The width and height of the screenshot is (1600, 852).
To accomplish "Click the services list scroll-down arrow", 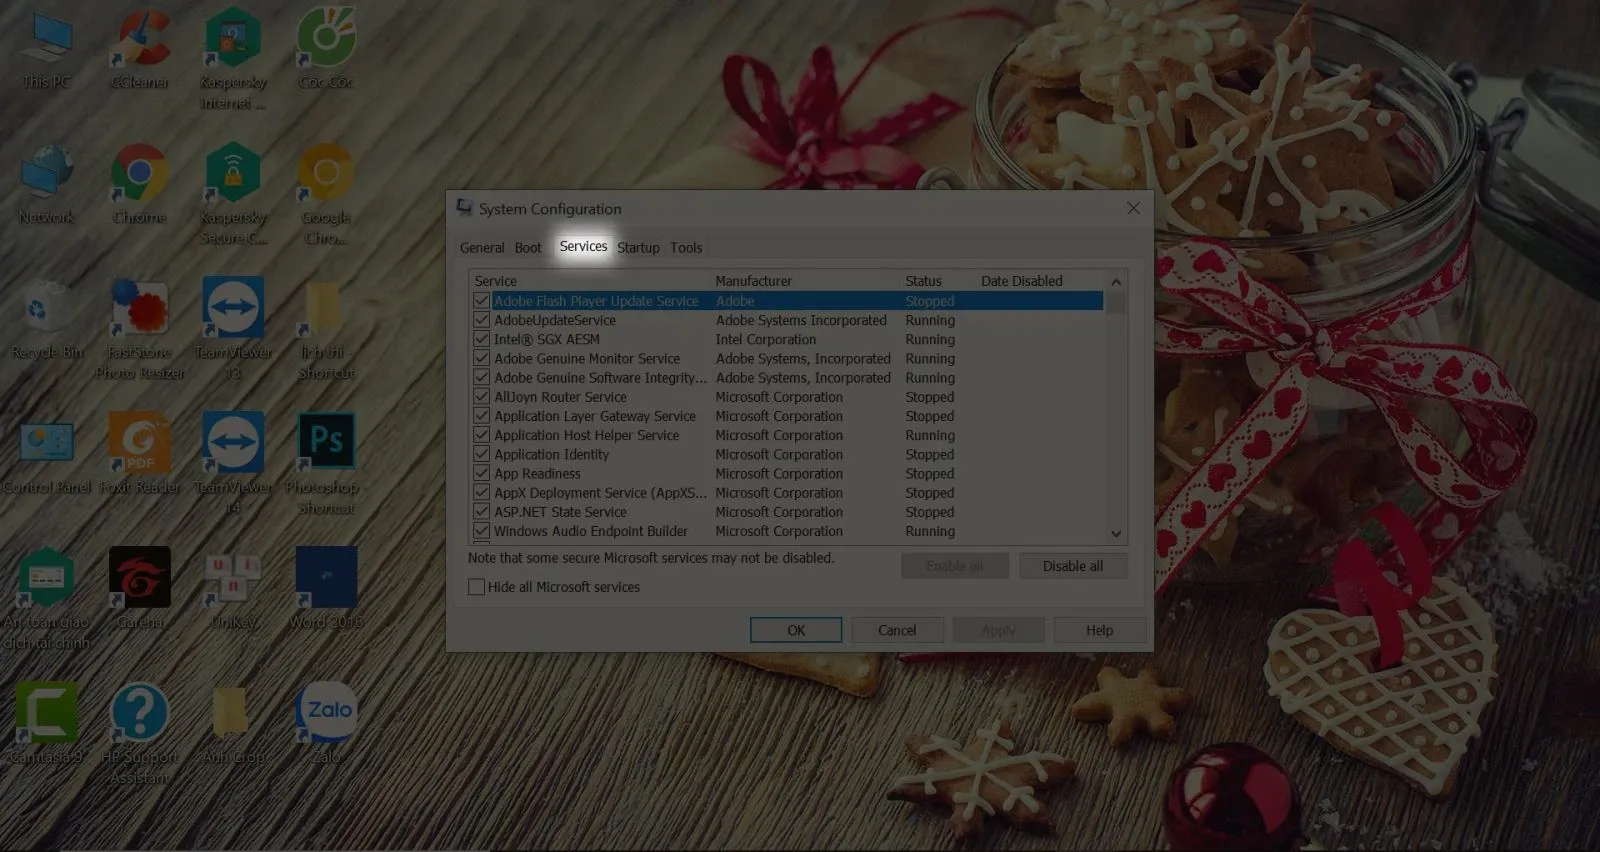I will [1116, 534].
